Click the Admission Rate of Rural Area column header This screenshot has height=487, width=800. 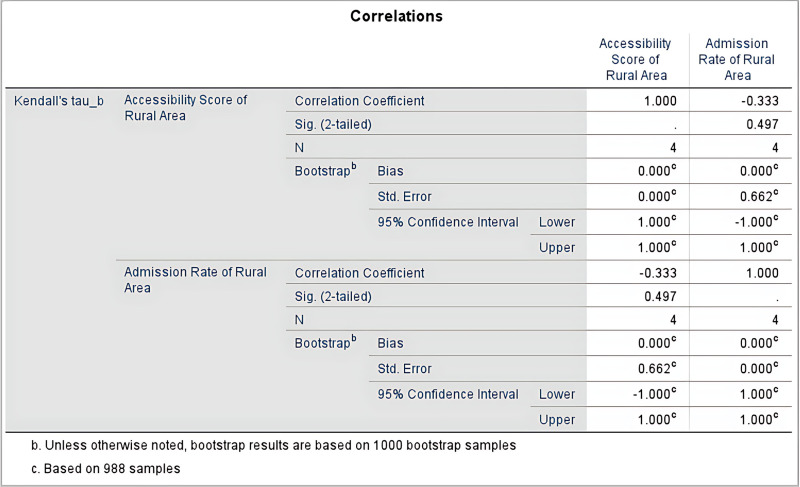(737, 60)
